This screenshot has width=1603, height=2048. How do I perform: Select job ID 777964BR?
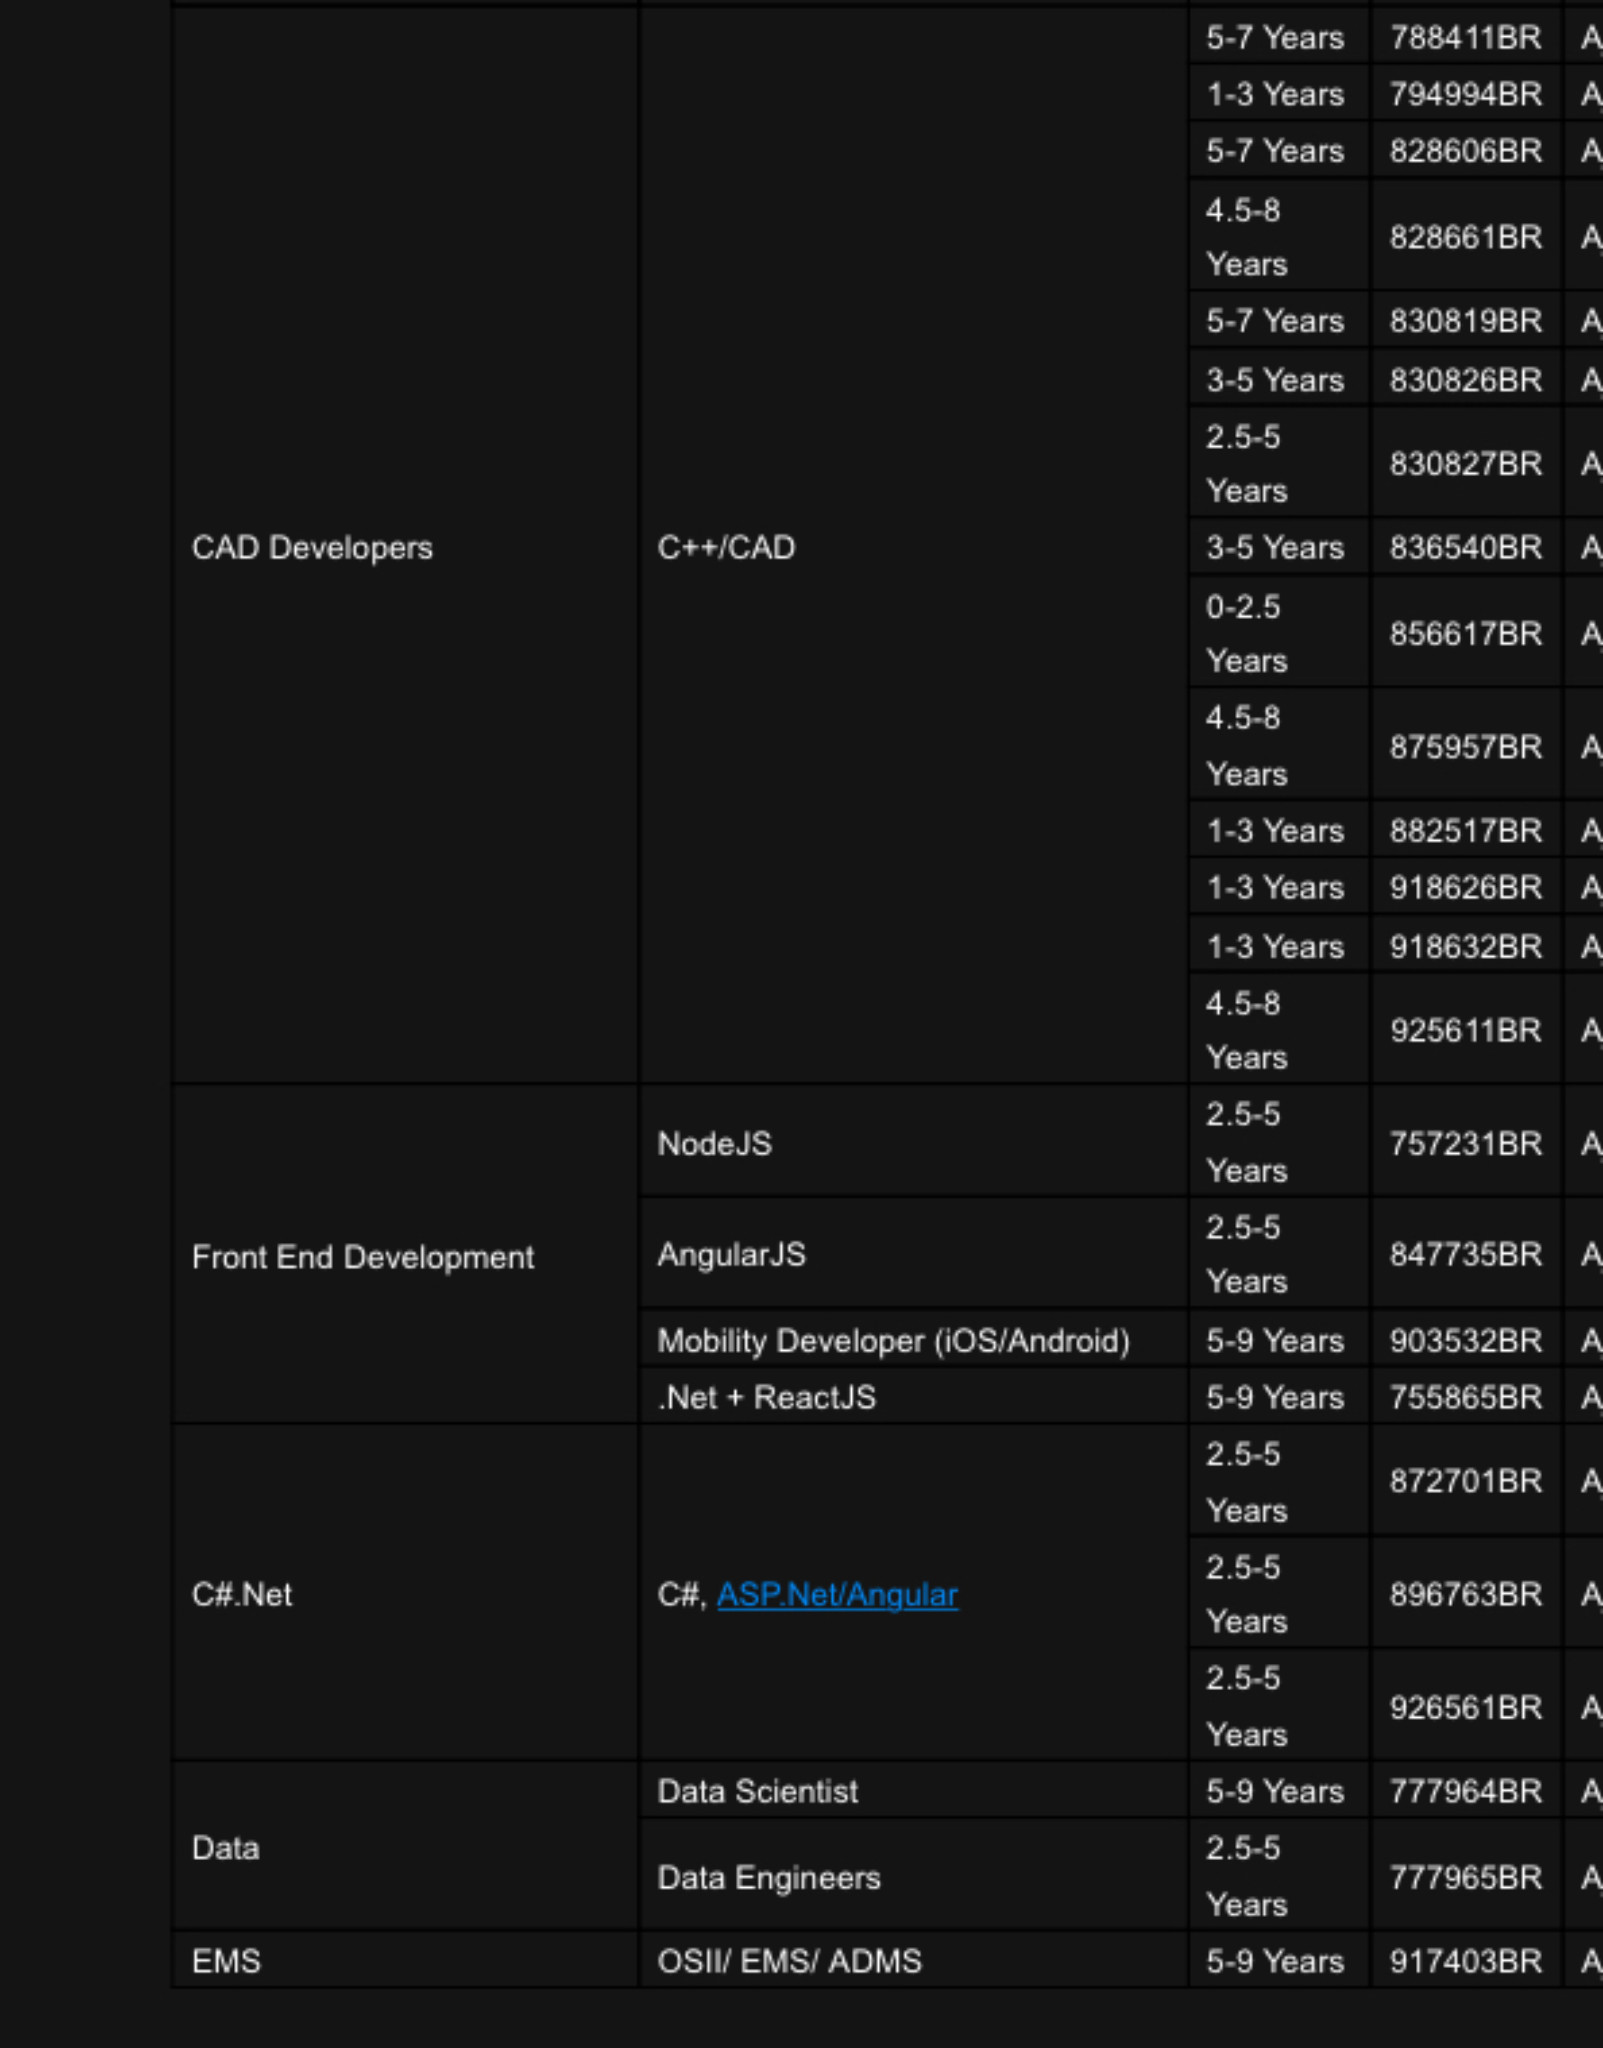[x=1465, y=1790]
